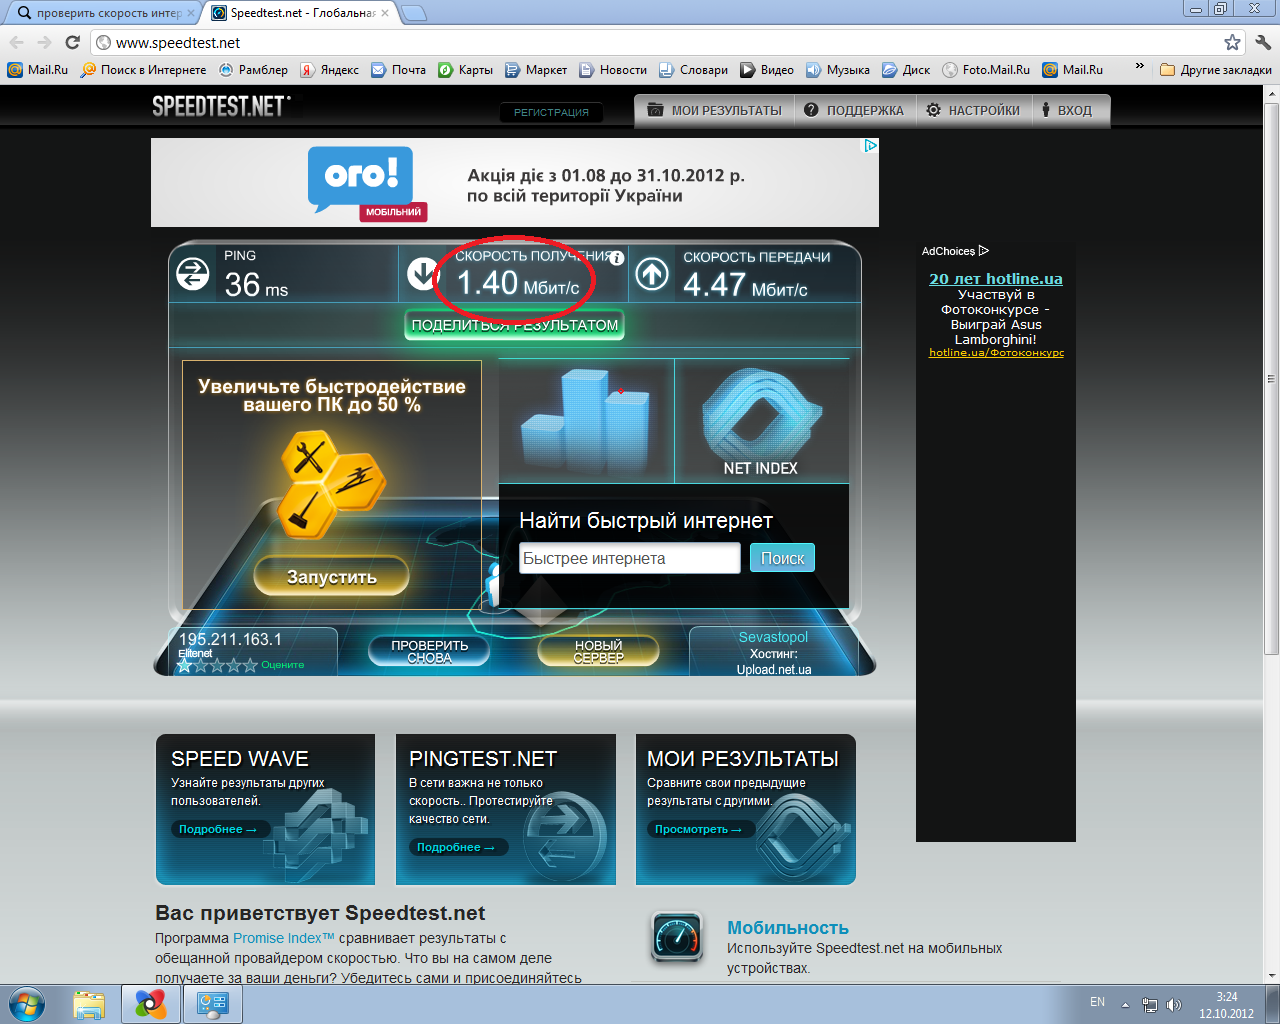Open the Карты bookmark
Viewport: 1280px width, 1024px height.
pyautogui.click(x=466, y=70)
